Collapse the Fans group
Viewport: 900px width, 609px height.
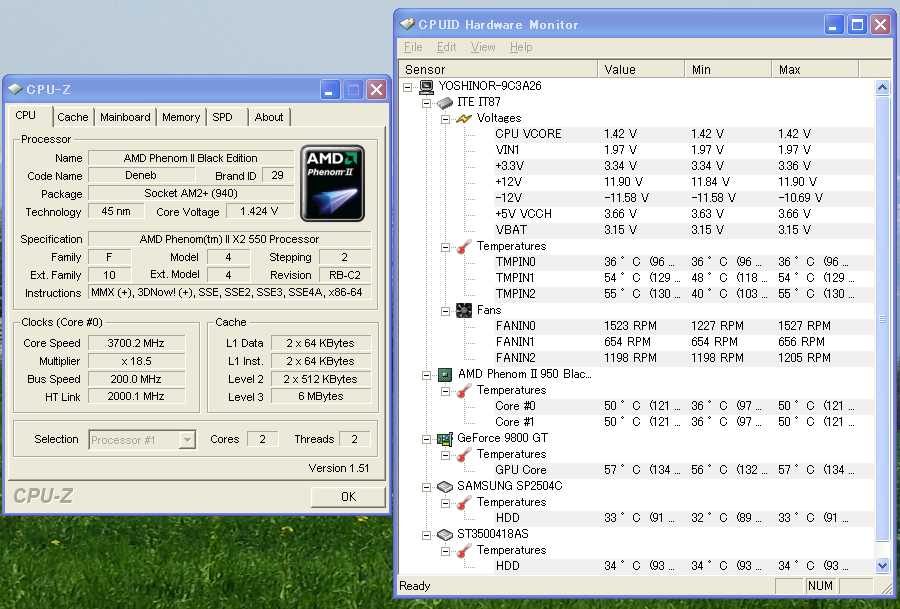pyautogui.click(x=445, y=311)
